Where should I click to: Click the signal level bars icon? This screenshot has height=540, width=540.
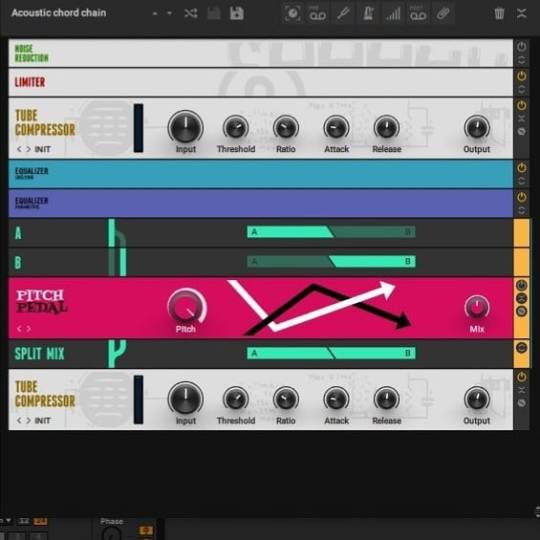393,14
